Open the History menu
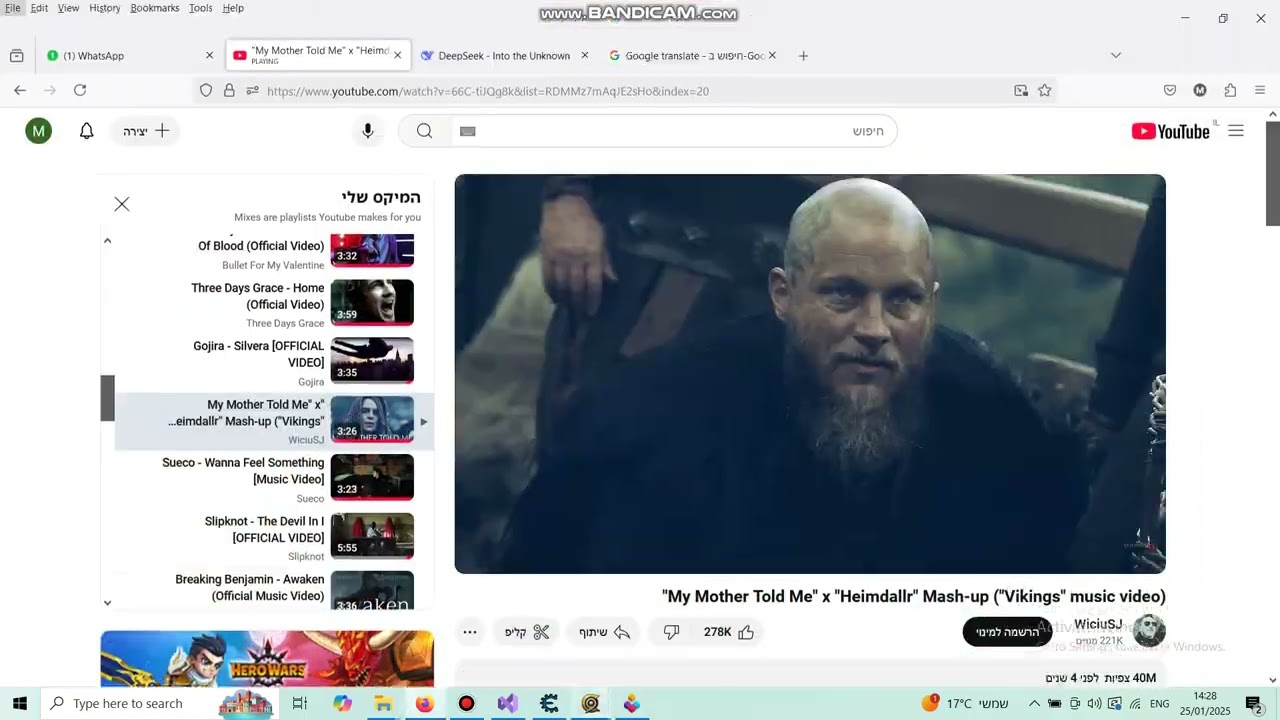1280x720 pixels. (105, 8)
